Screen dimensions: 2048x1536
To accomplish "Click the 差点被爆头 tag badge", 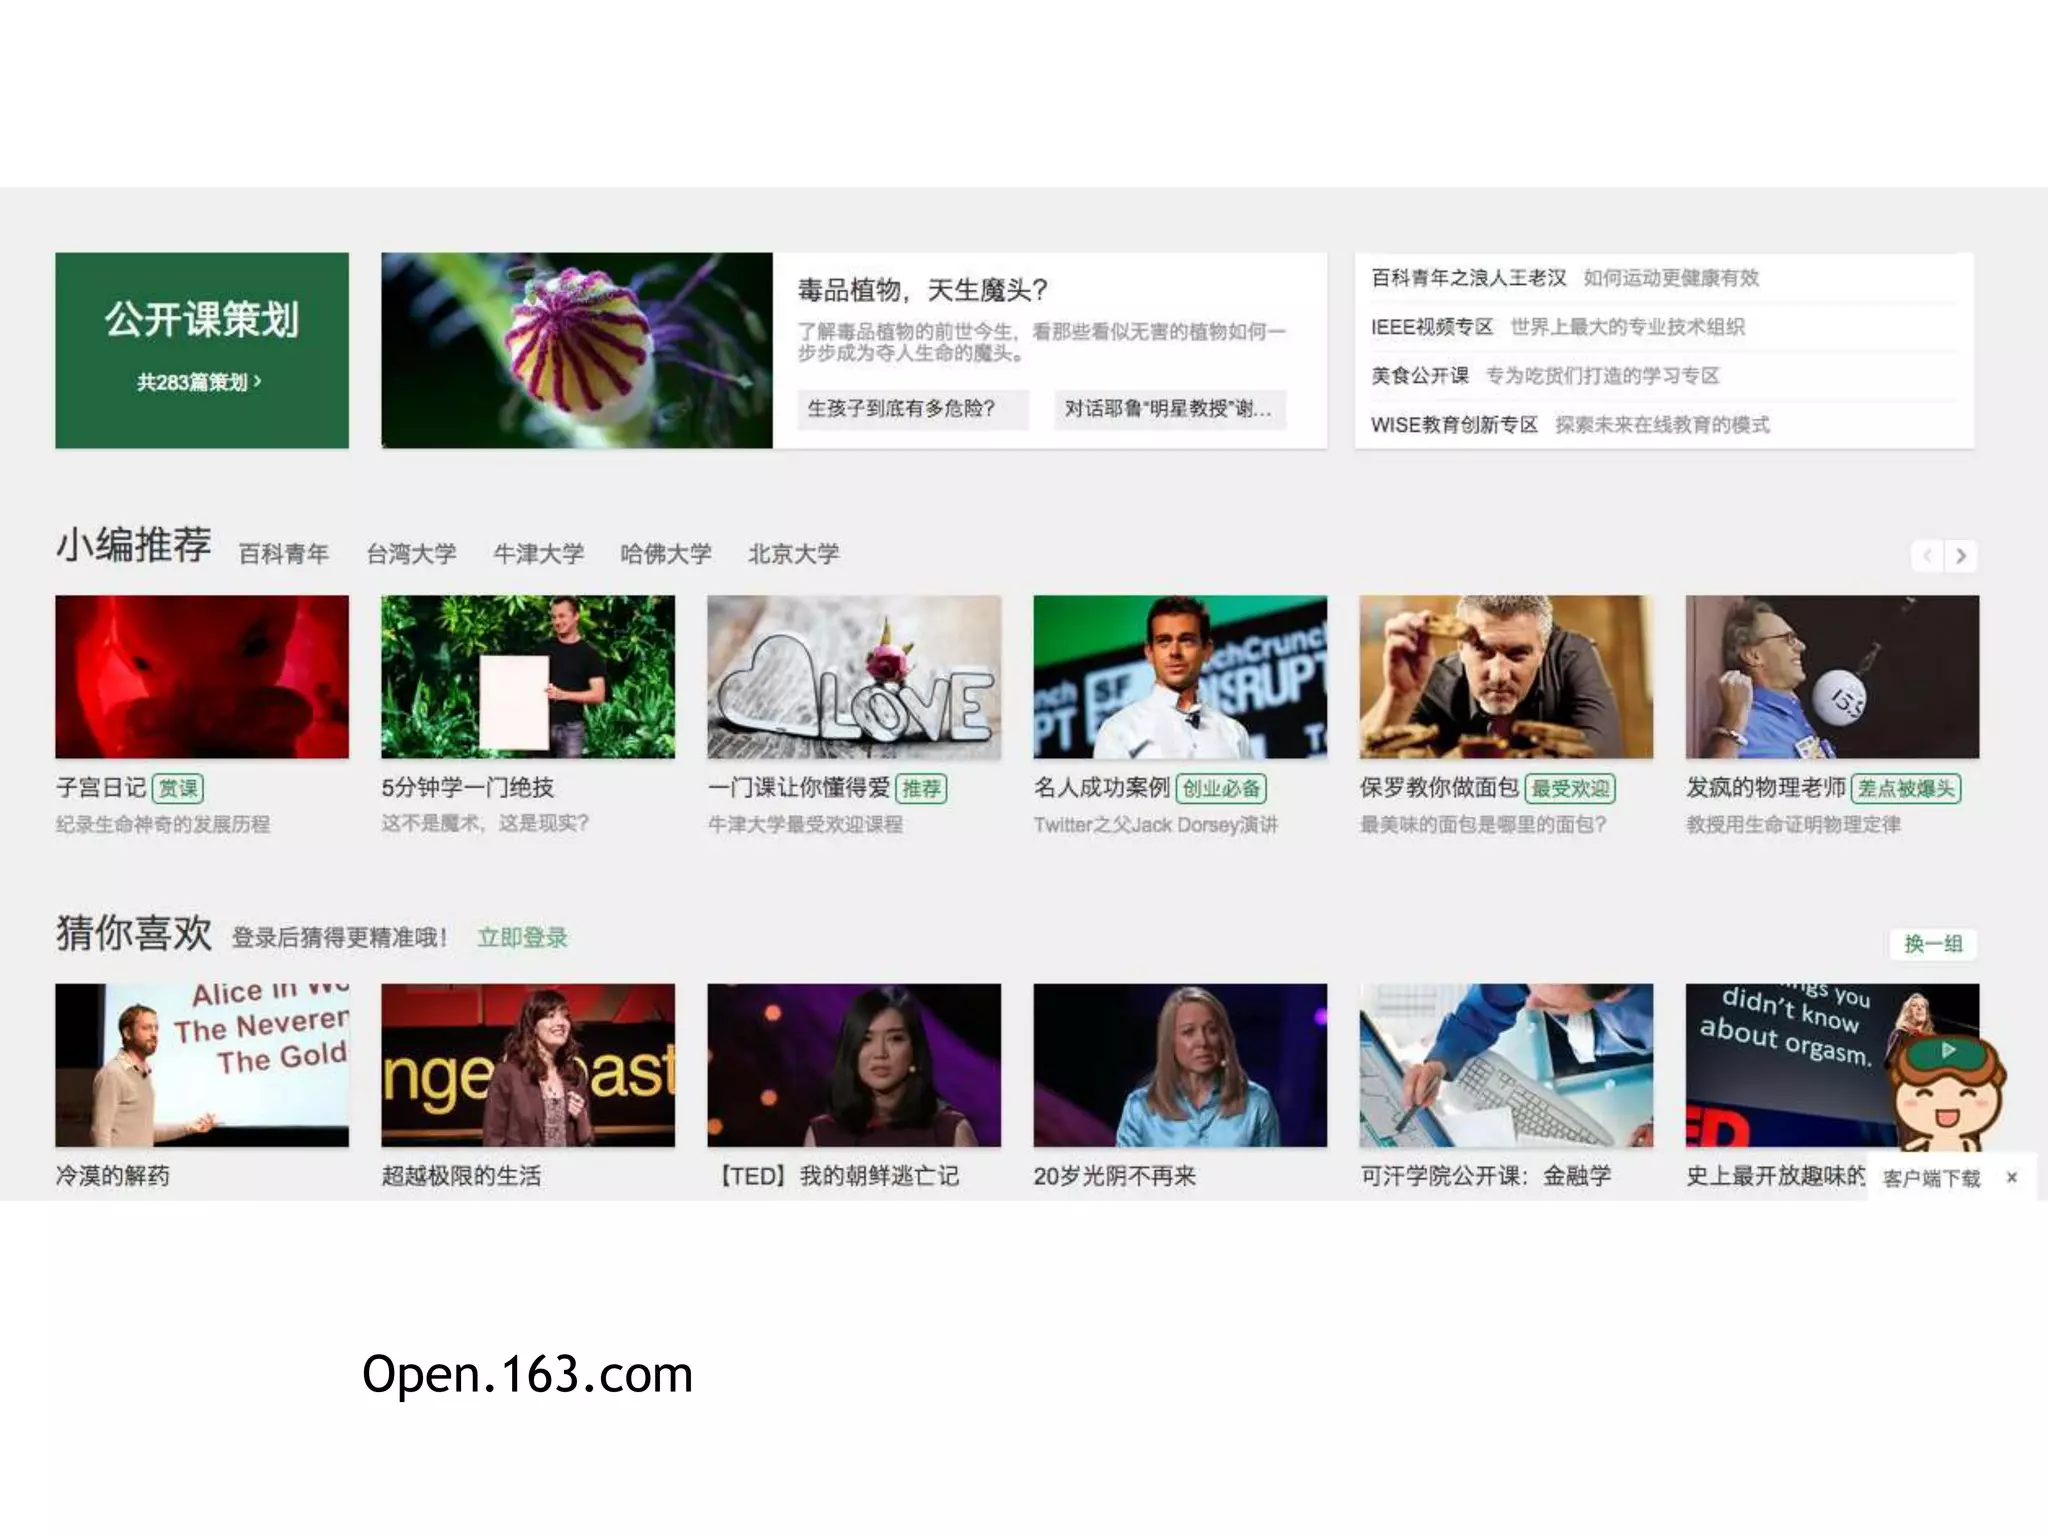I will [1905, 789].
